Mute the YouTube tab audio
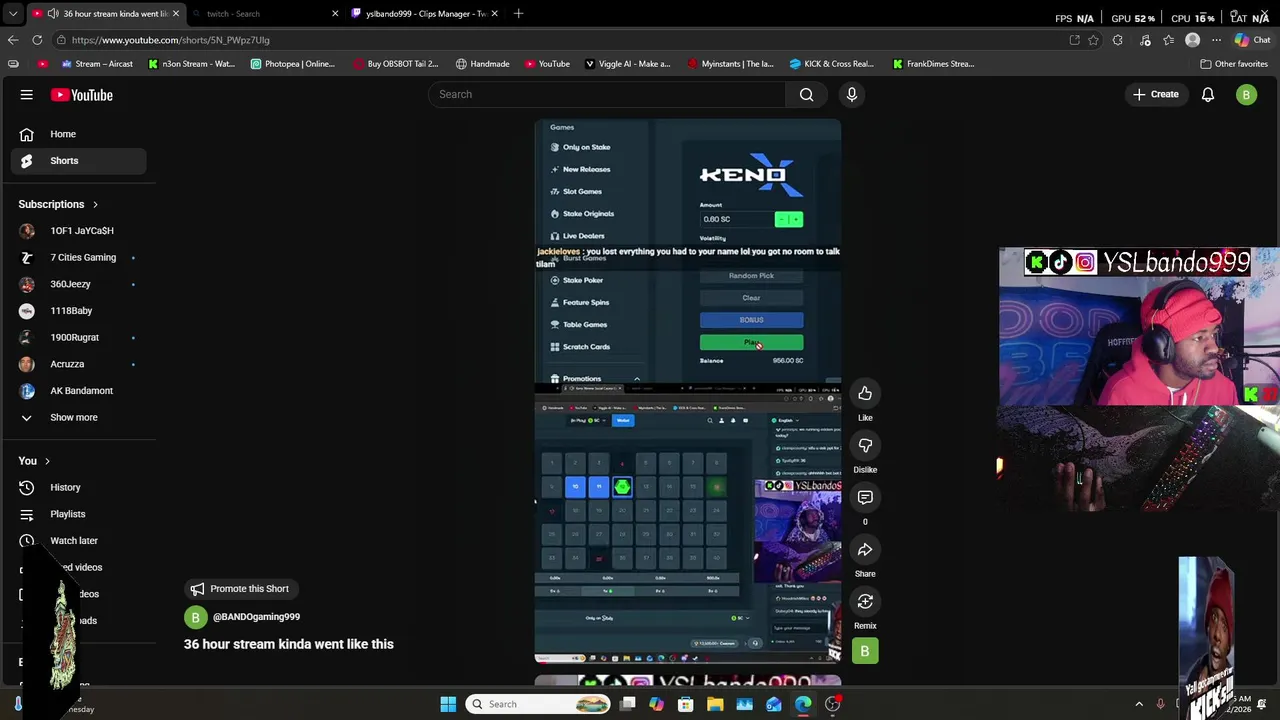Screen dimensions: 1280x720 [52, 14]
